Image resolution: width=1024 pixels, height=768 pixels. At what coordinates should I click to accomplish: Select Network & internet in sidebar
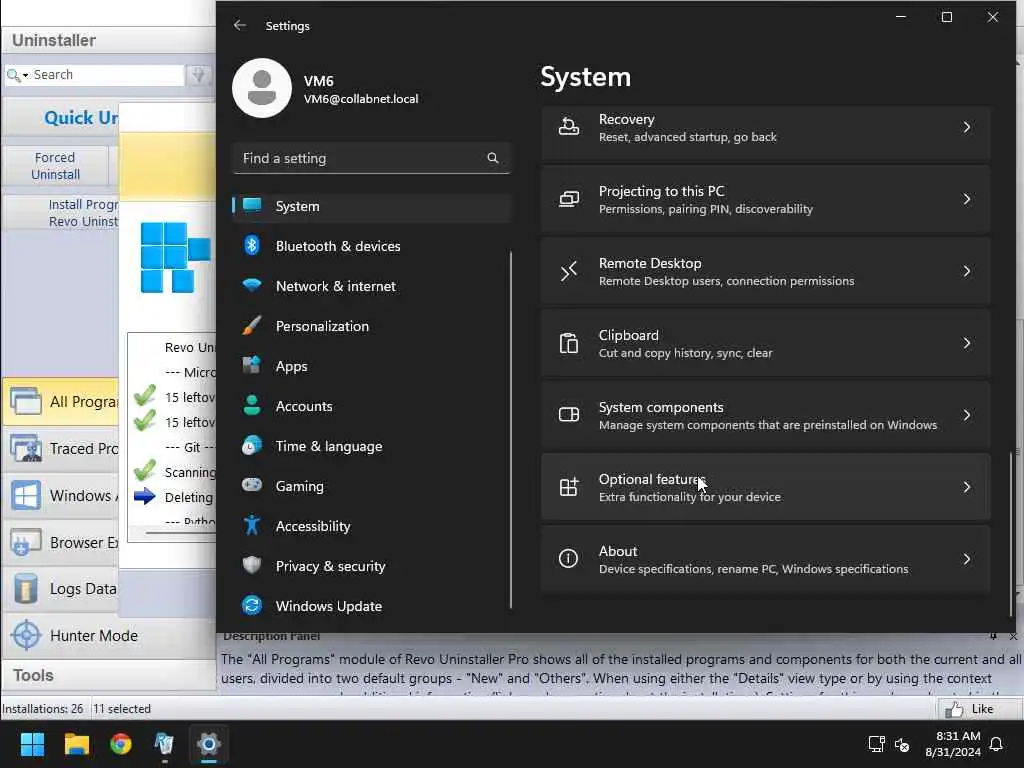[371, 286]
